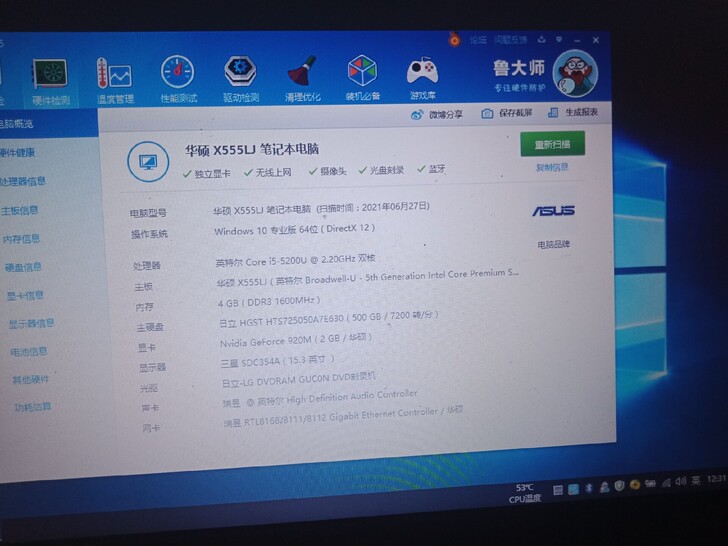This screenshot has width=728, height=546.
Task: Click the volume speaker tray icon
Action: click(x=681, y=481)
